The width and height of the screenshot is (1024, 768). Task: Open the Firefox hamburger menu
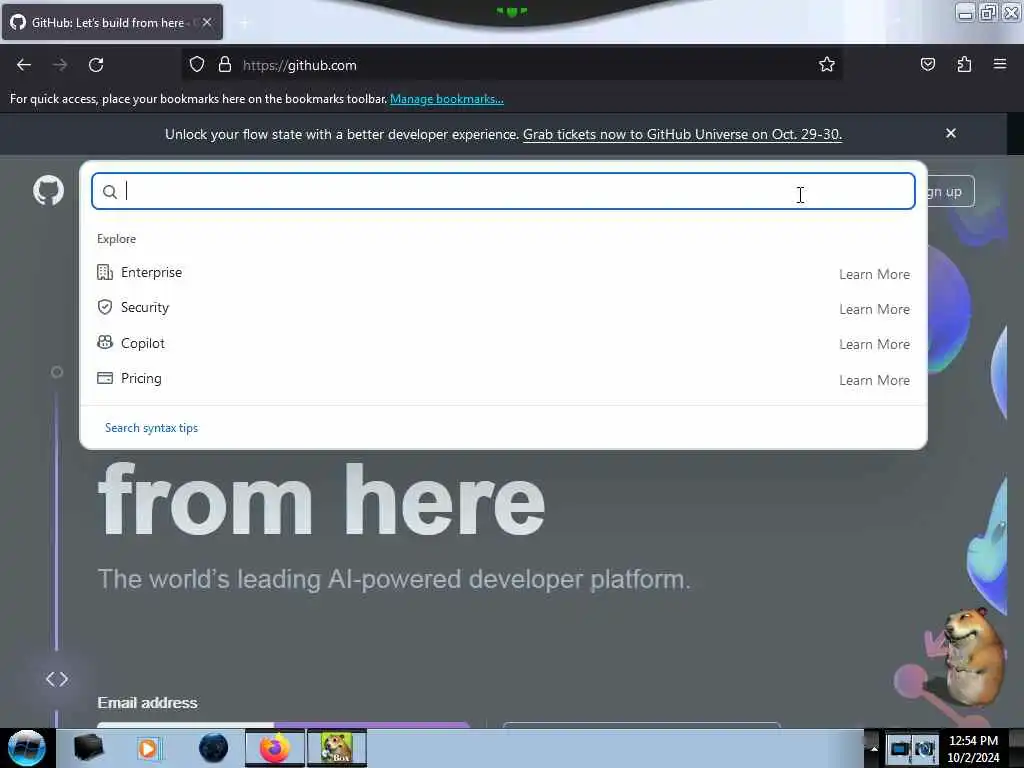pyautogui.click(x=1000, y=64)
